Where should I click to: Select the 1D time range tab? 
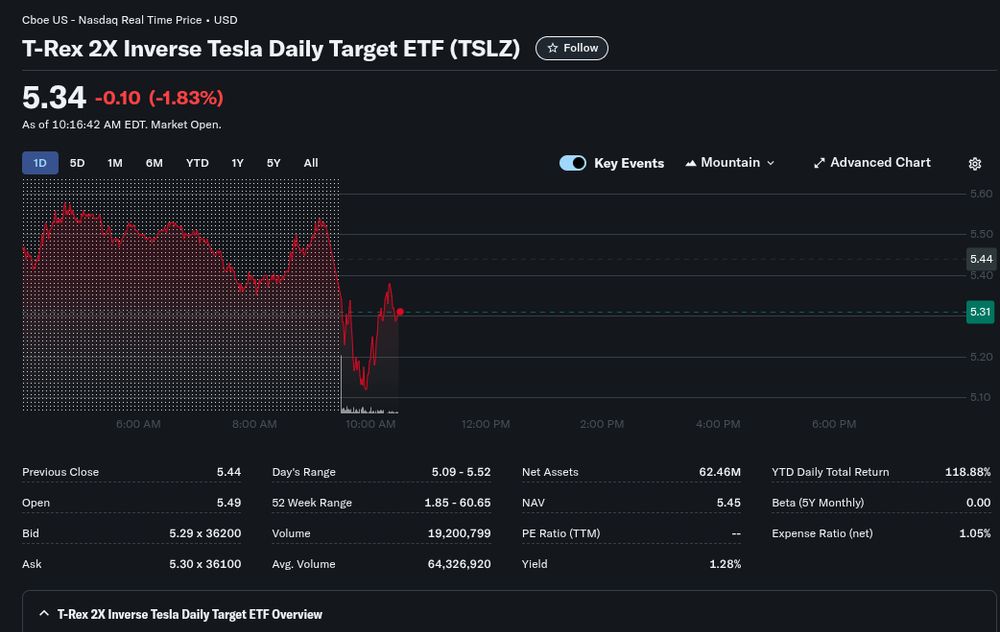pyautogui.click(x=40, y=163)
